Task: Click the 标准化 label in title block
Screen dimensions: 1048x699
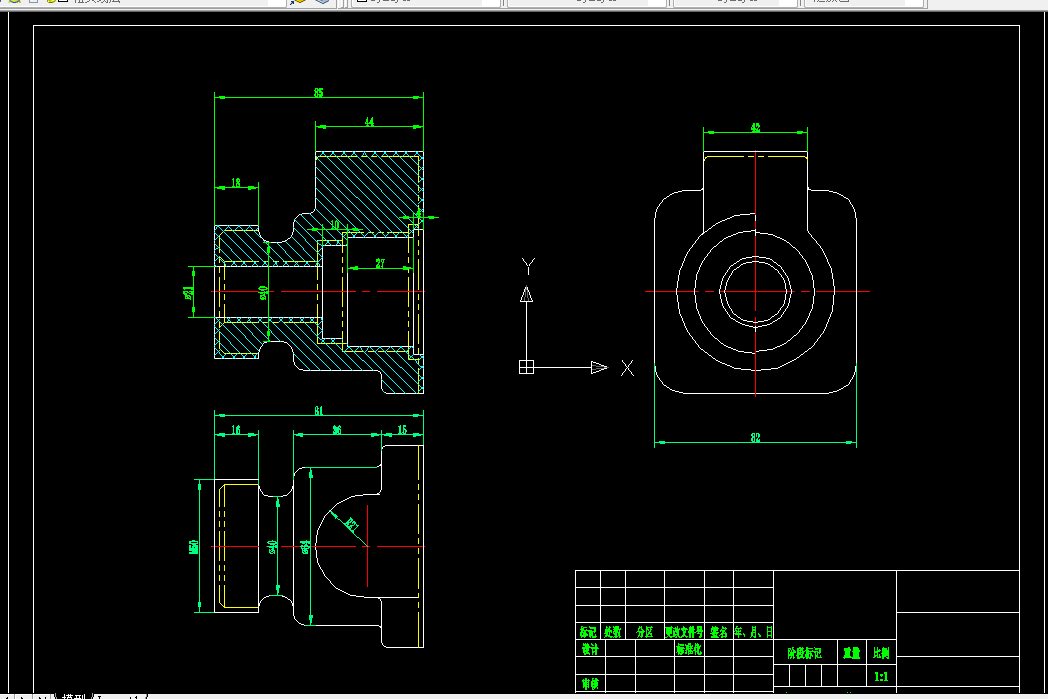Action: [x=688, y=649]
